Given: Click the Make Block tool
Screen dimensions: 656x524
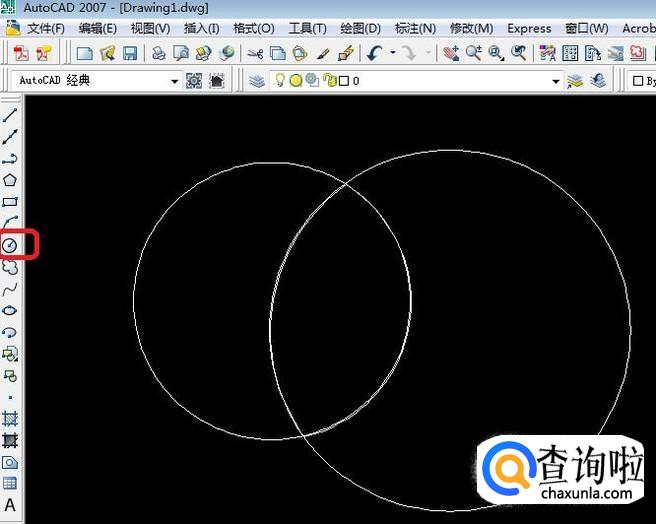Looking at the screenshot, I should (10, 376).
